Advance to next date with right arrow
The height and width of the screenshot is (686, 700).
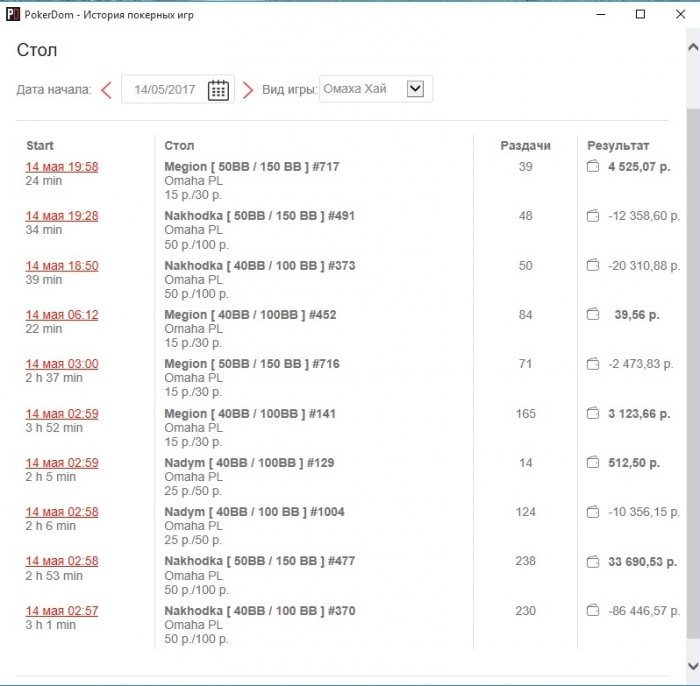click(248, 90)
